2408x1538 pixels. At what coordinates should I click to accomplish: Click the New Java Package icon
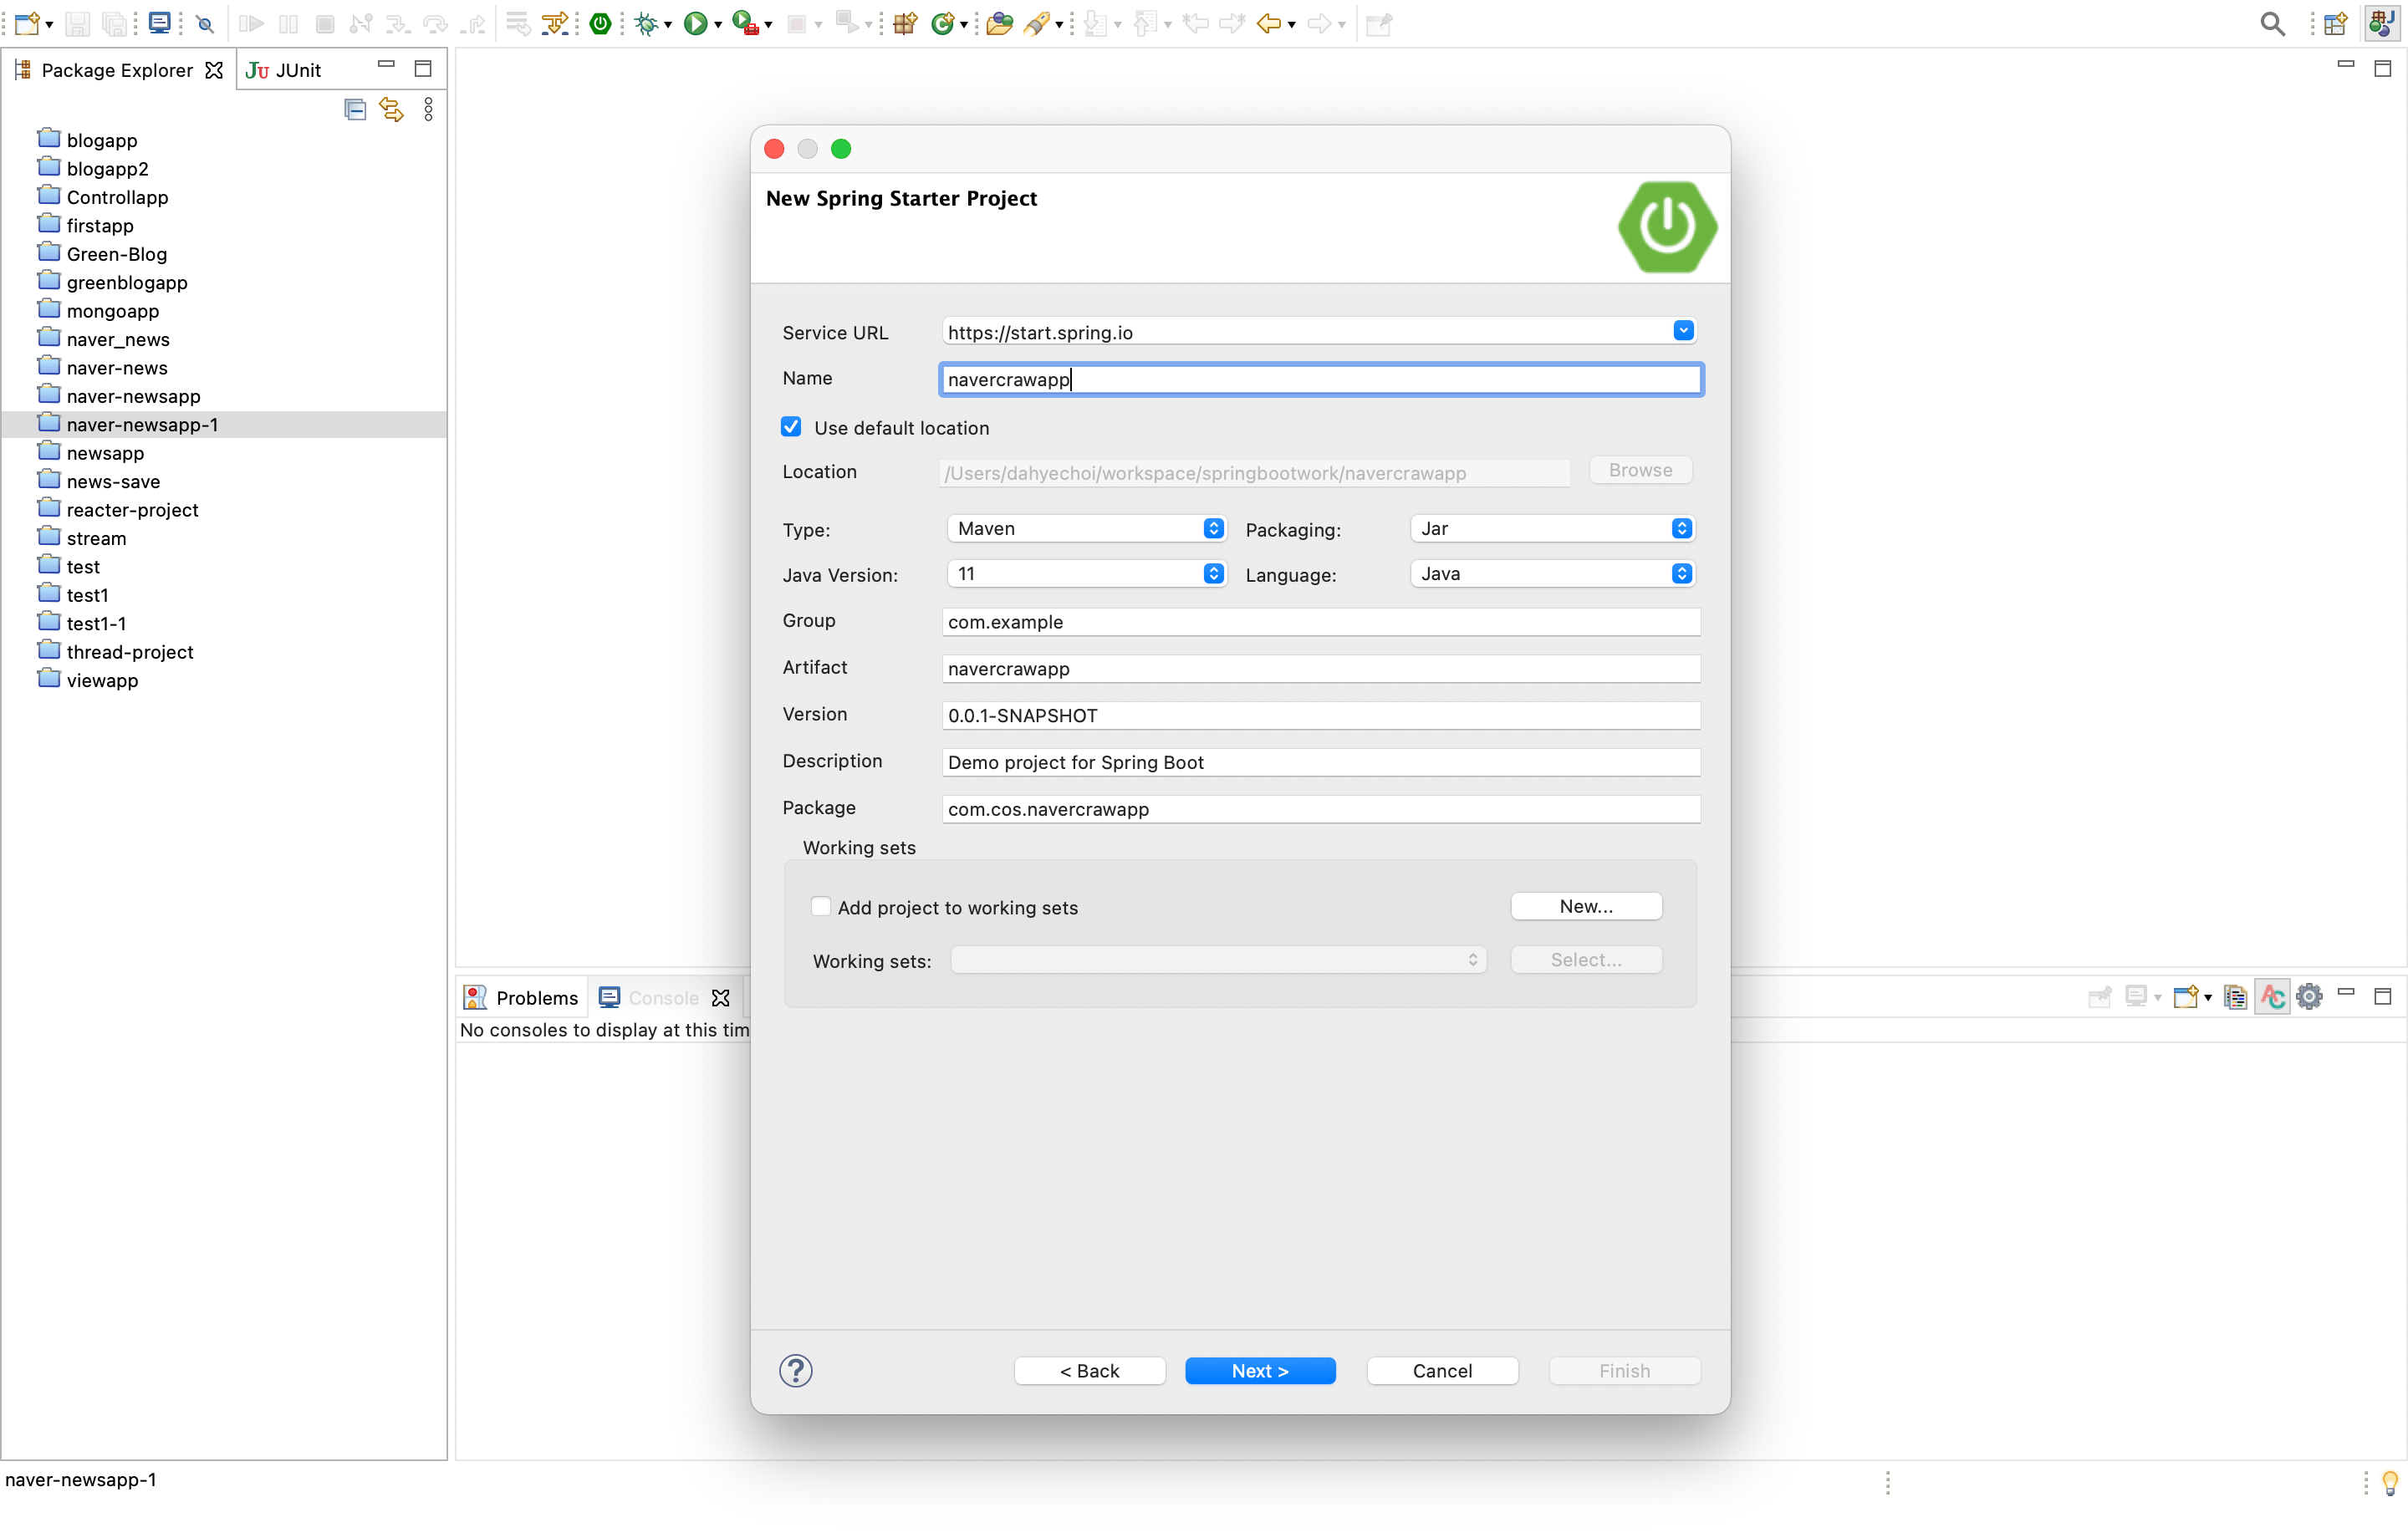pyautogui.click(x=905, y=23)
